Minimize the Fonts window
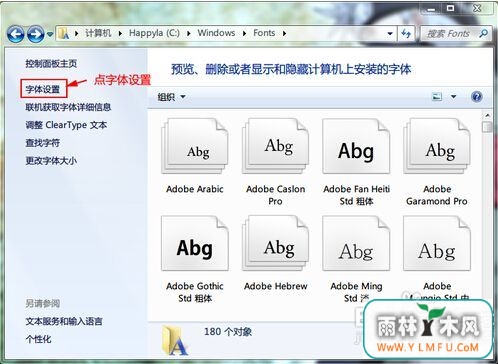 pyautogui.click(x=431, y=8)
